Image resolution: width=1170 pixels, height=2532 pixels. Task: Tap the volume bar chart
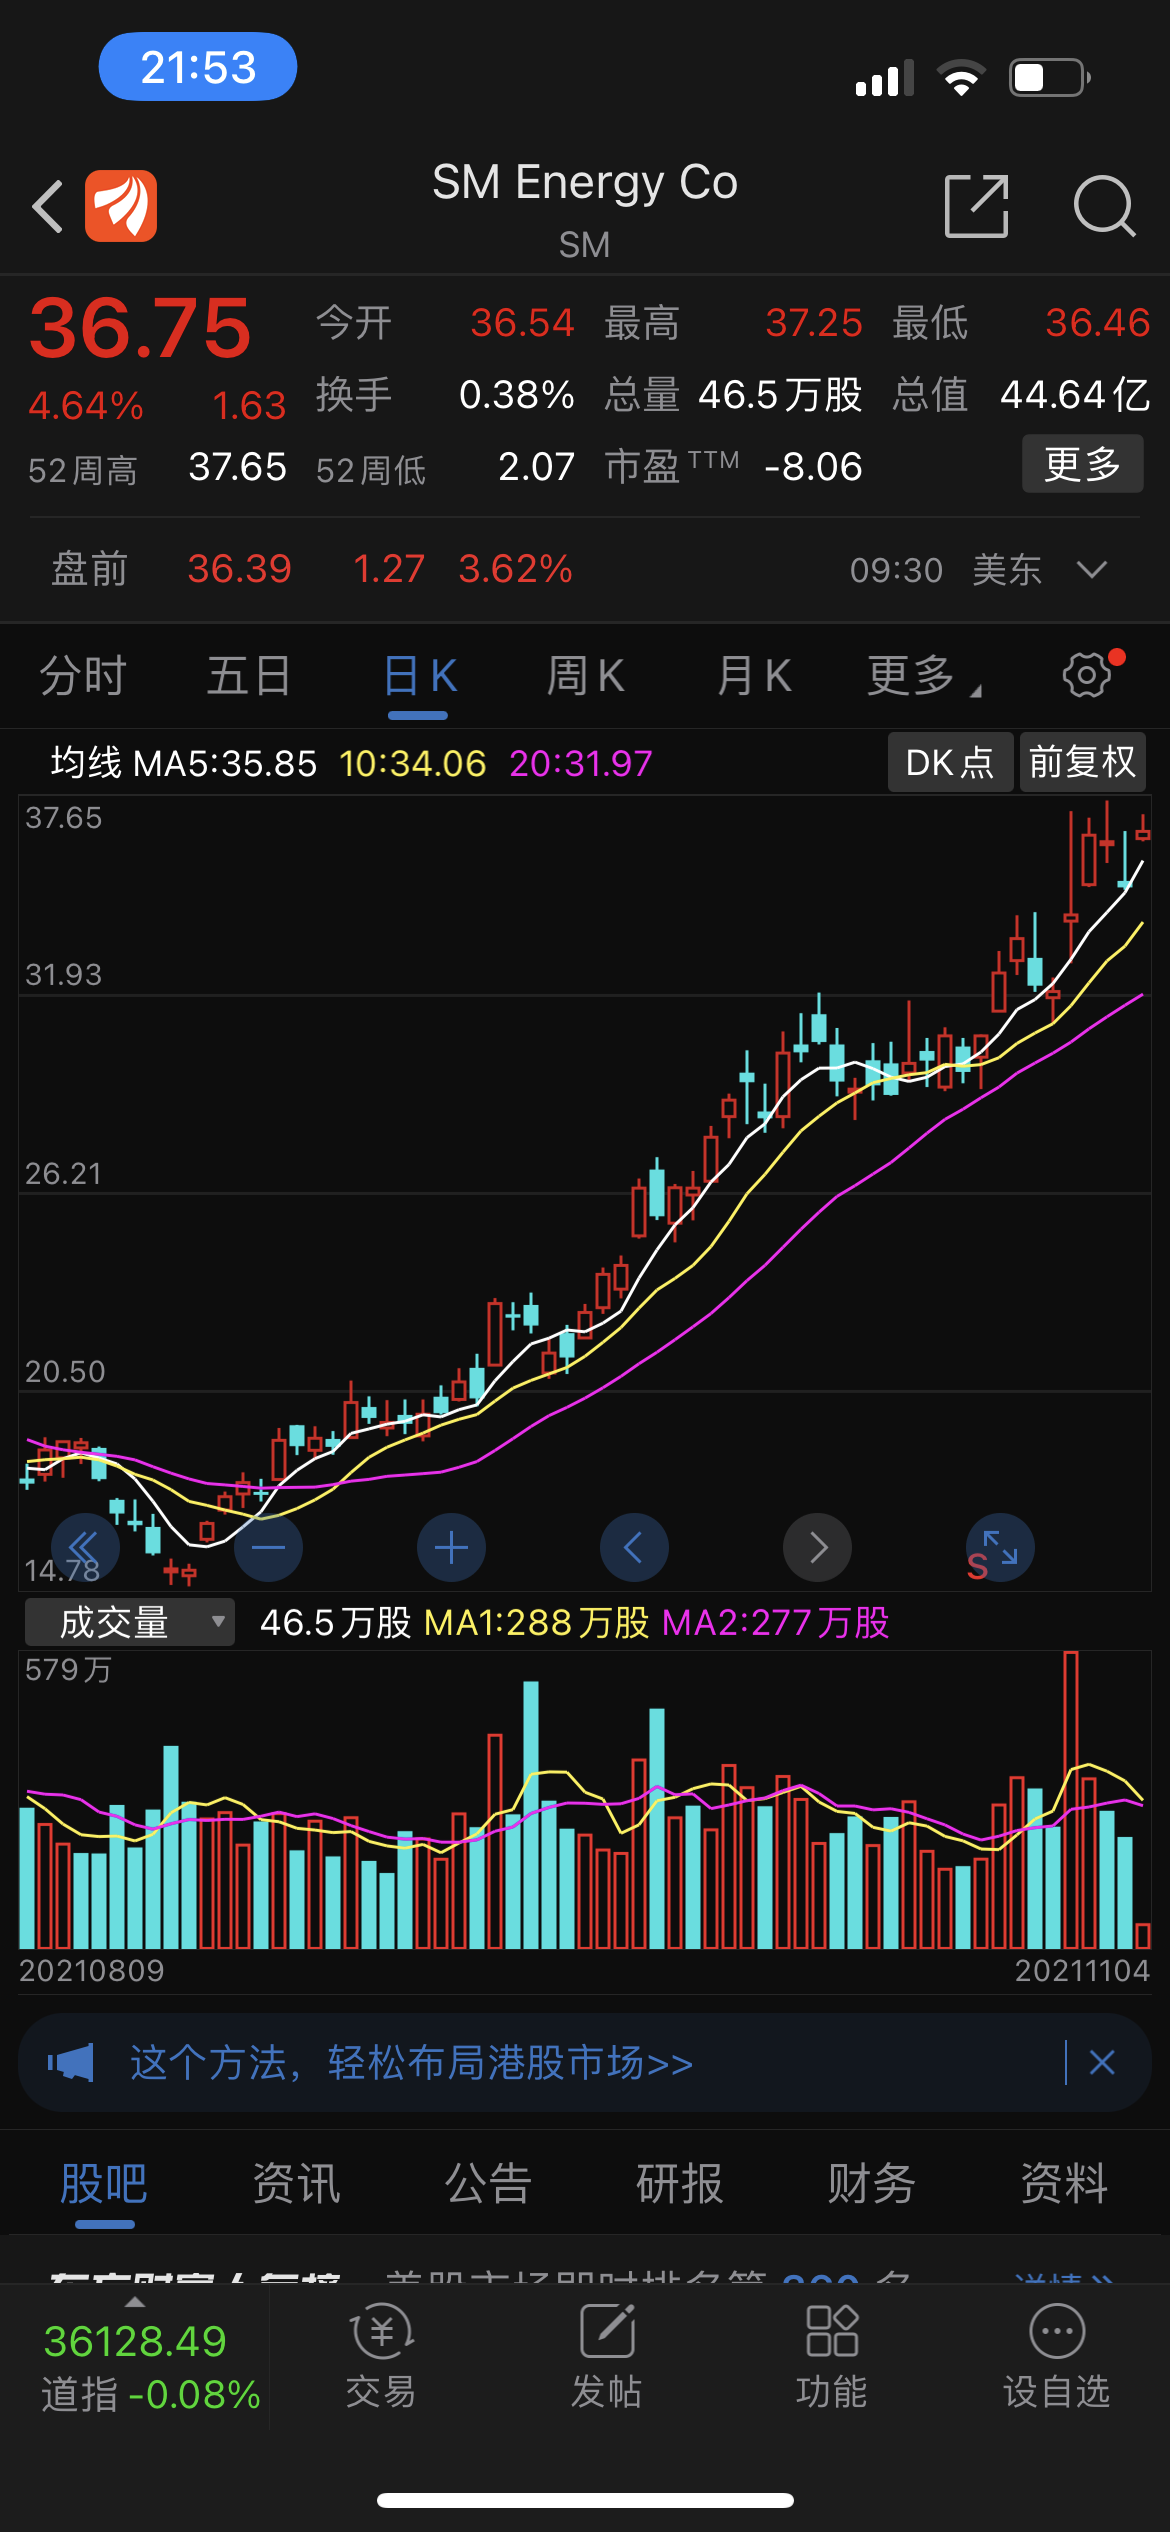pyautogui.click(x=585, y=1800)
